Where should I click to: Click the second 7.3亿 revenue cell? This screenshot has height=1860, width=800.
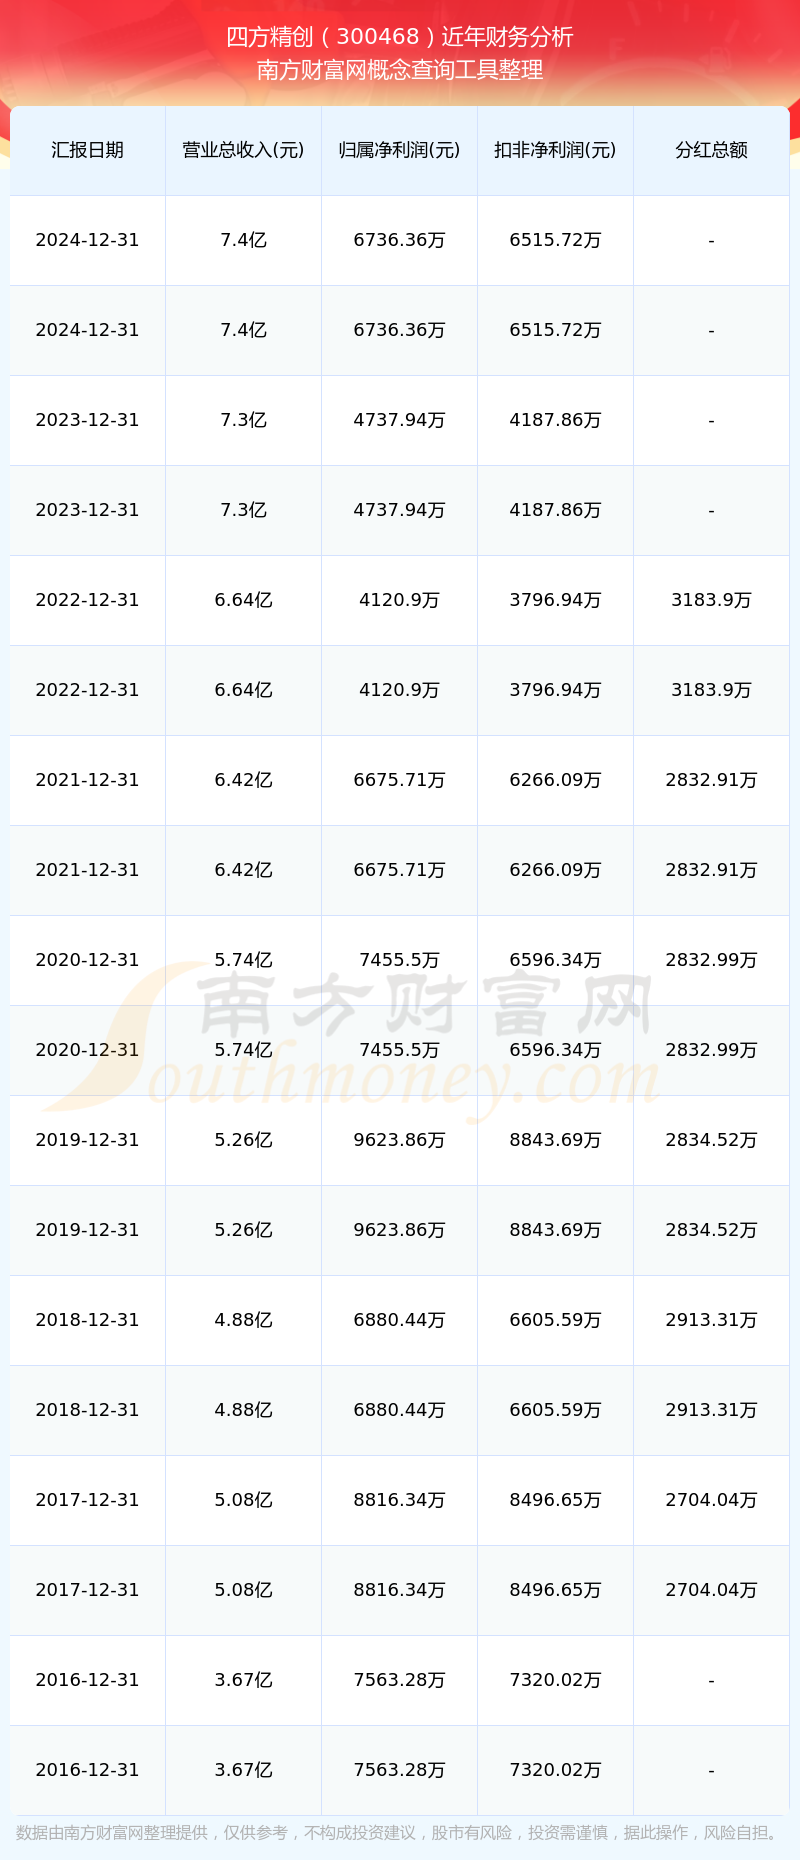tap(243, 510)
